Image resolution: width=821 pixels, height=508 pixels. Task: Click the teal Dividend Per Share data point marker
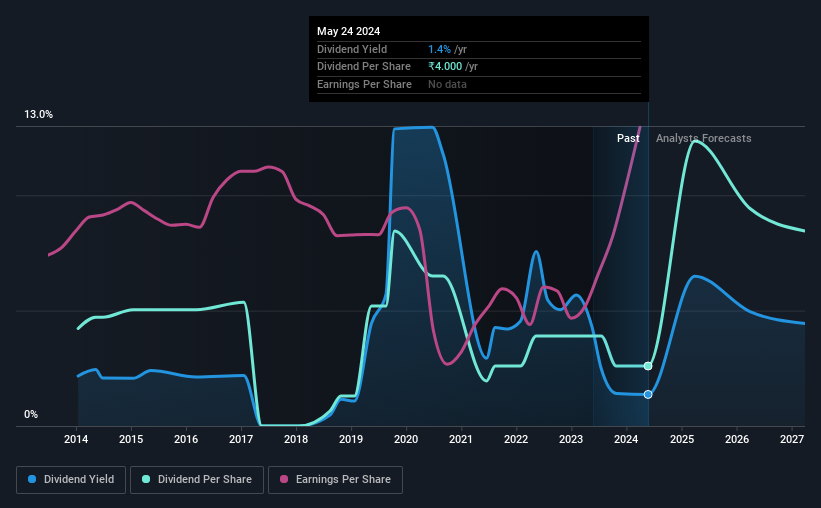pos(648,366)
